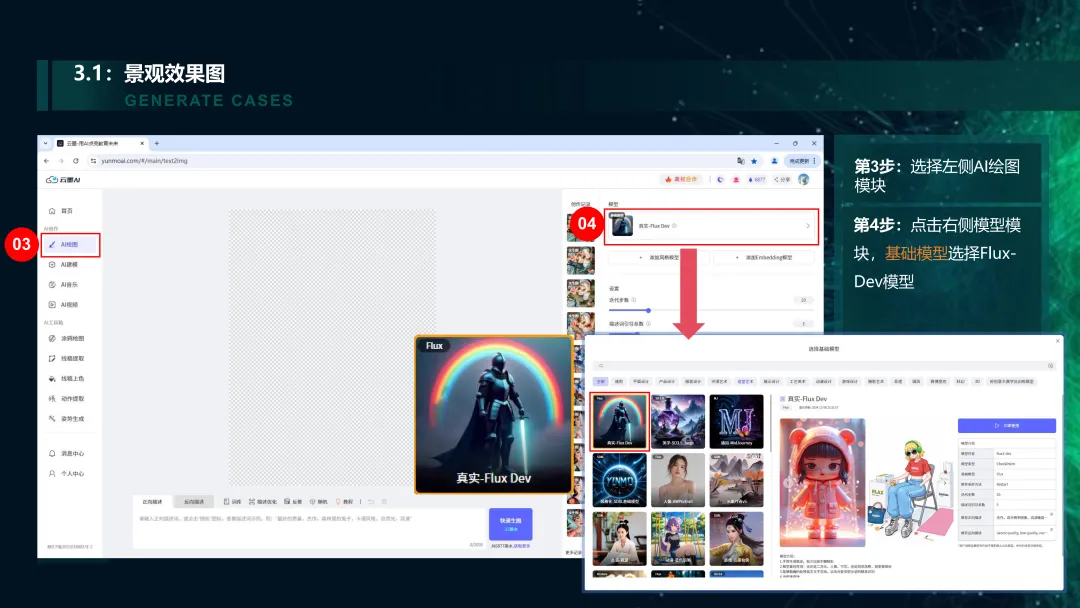Select the 涂鸦绘图 doodle tool icon

click(x=52, y=338)
